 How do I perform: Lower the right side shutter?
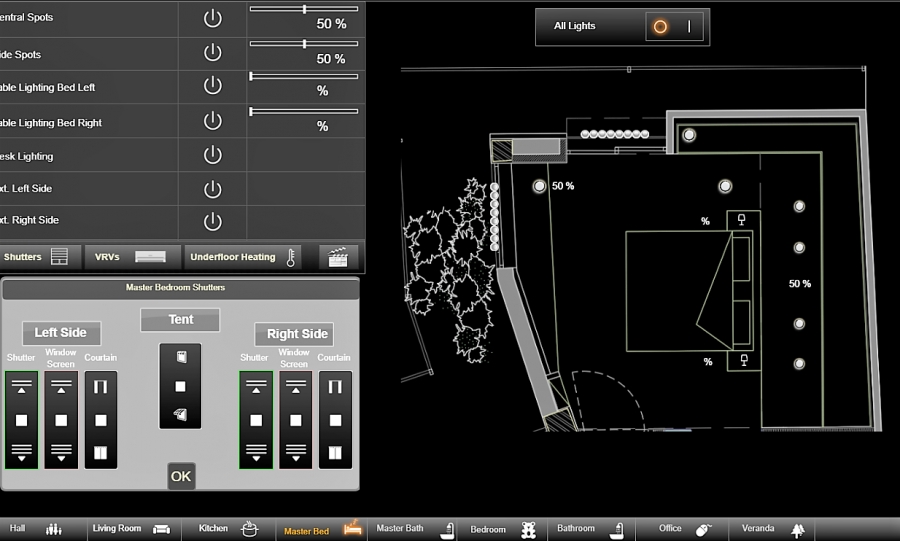tap(256, 453)
